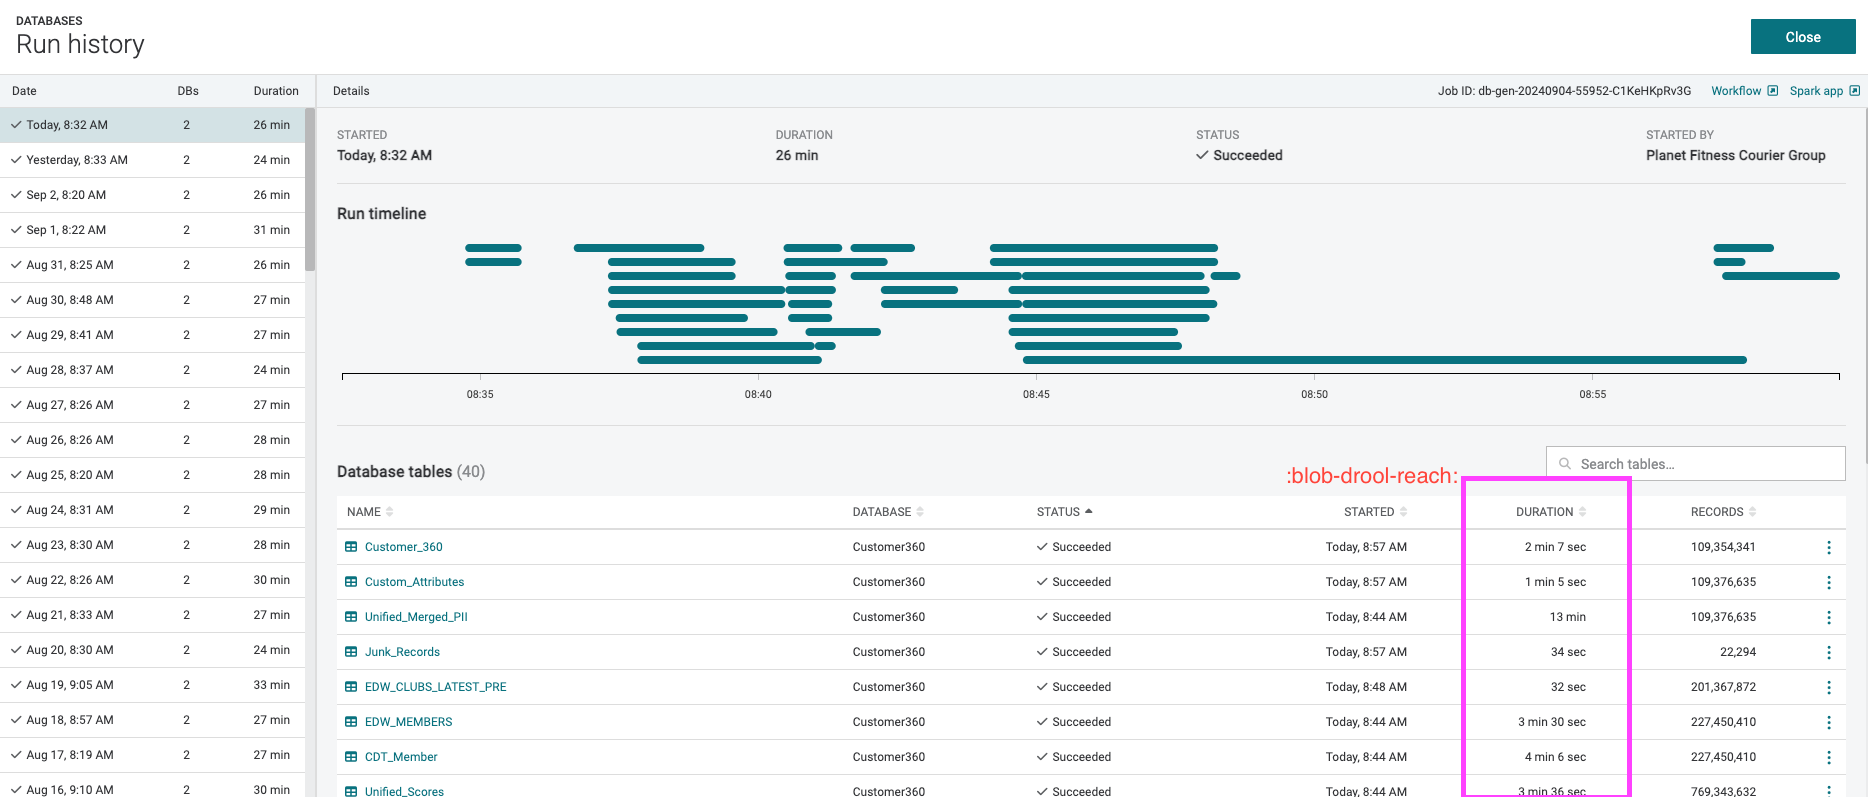This screenshot has height=797, width=1868.
Task: Click the Search tables input field
Action: (1695, 464)
